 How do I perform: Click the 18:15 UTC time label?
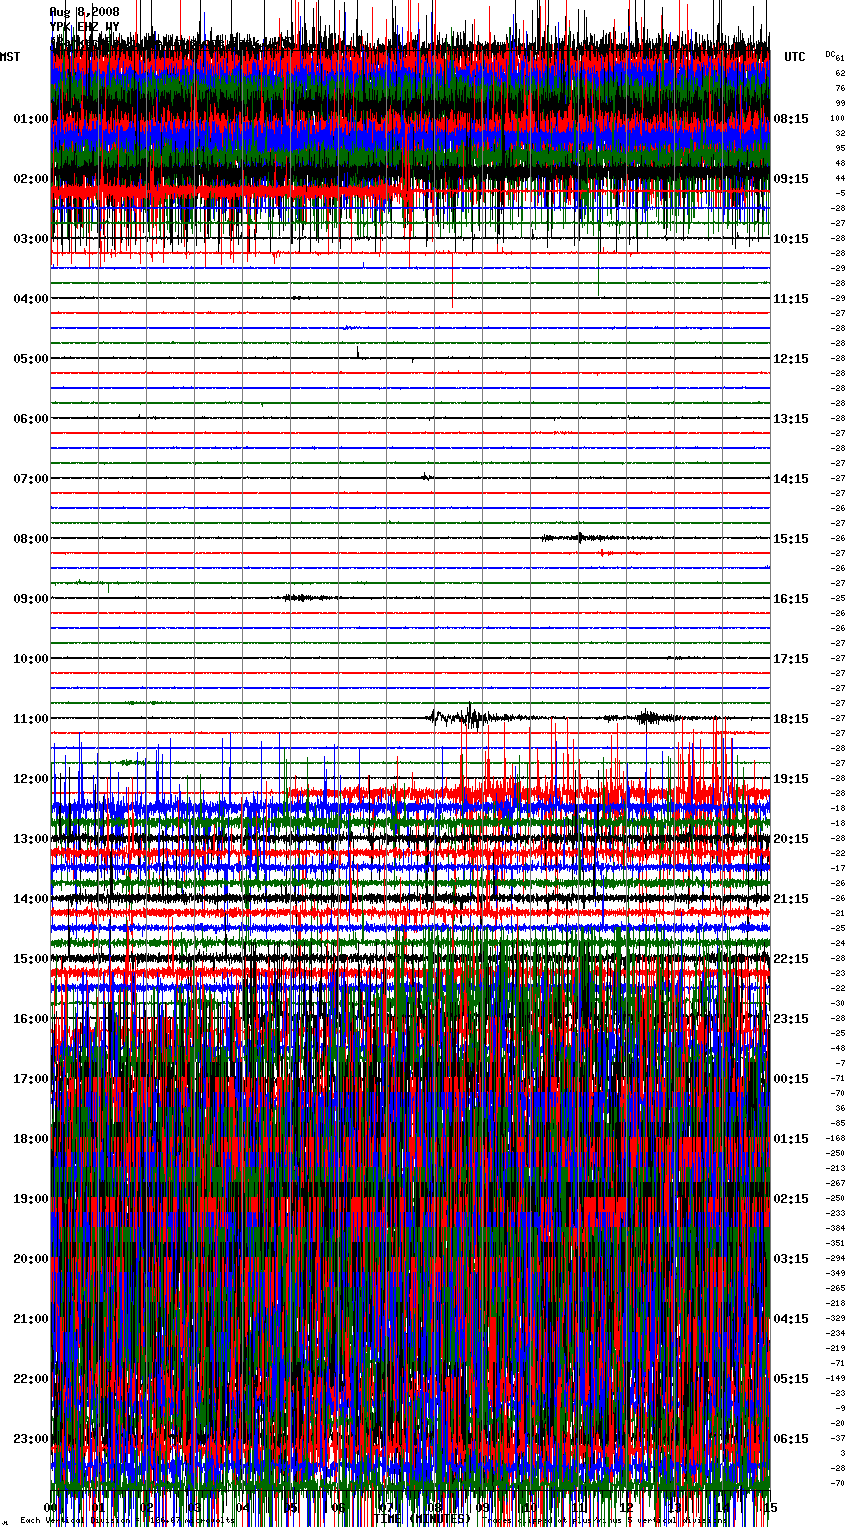(x=791, y=719)
